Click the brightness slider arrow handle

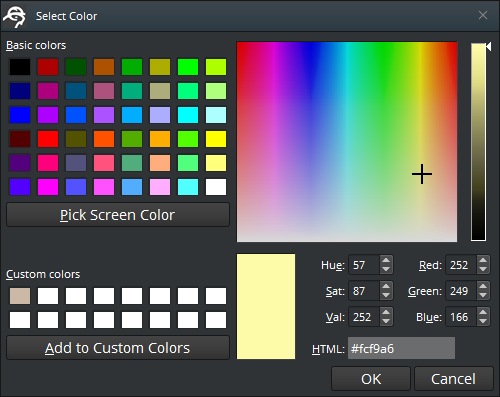(x=489, y=47)
